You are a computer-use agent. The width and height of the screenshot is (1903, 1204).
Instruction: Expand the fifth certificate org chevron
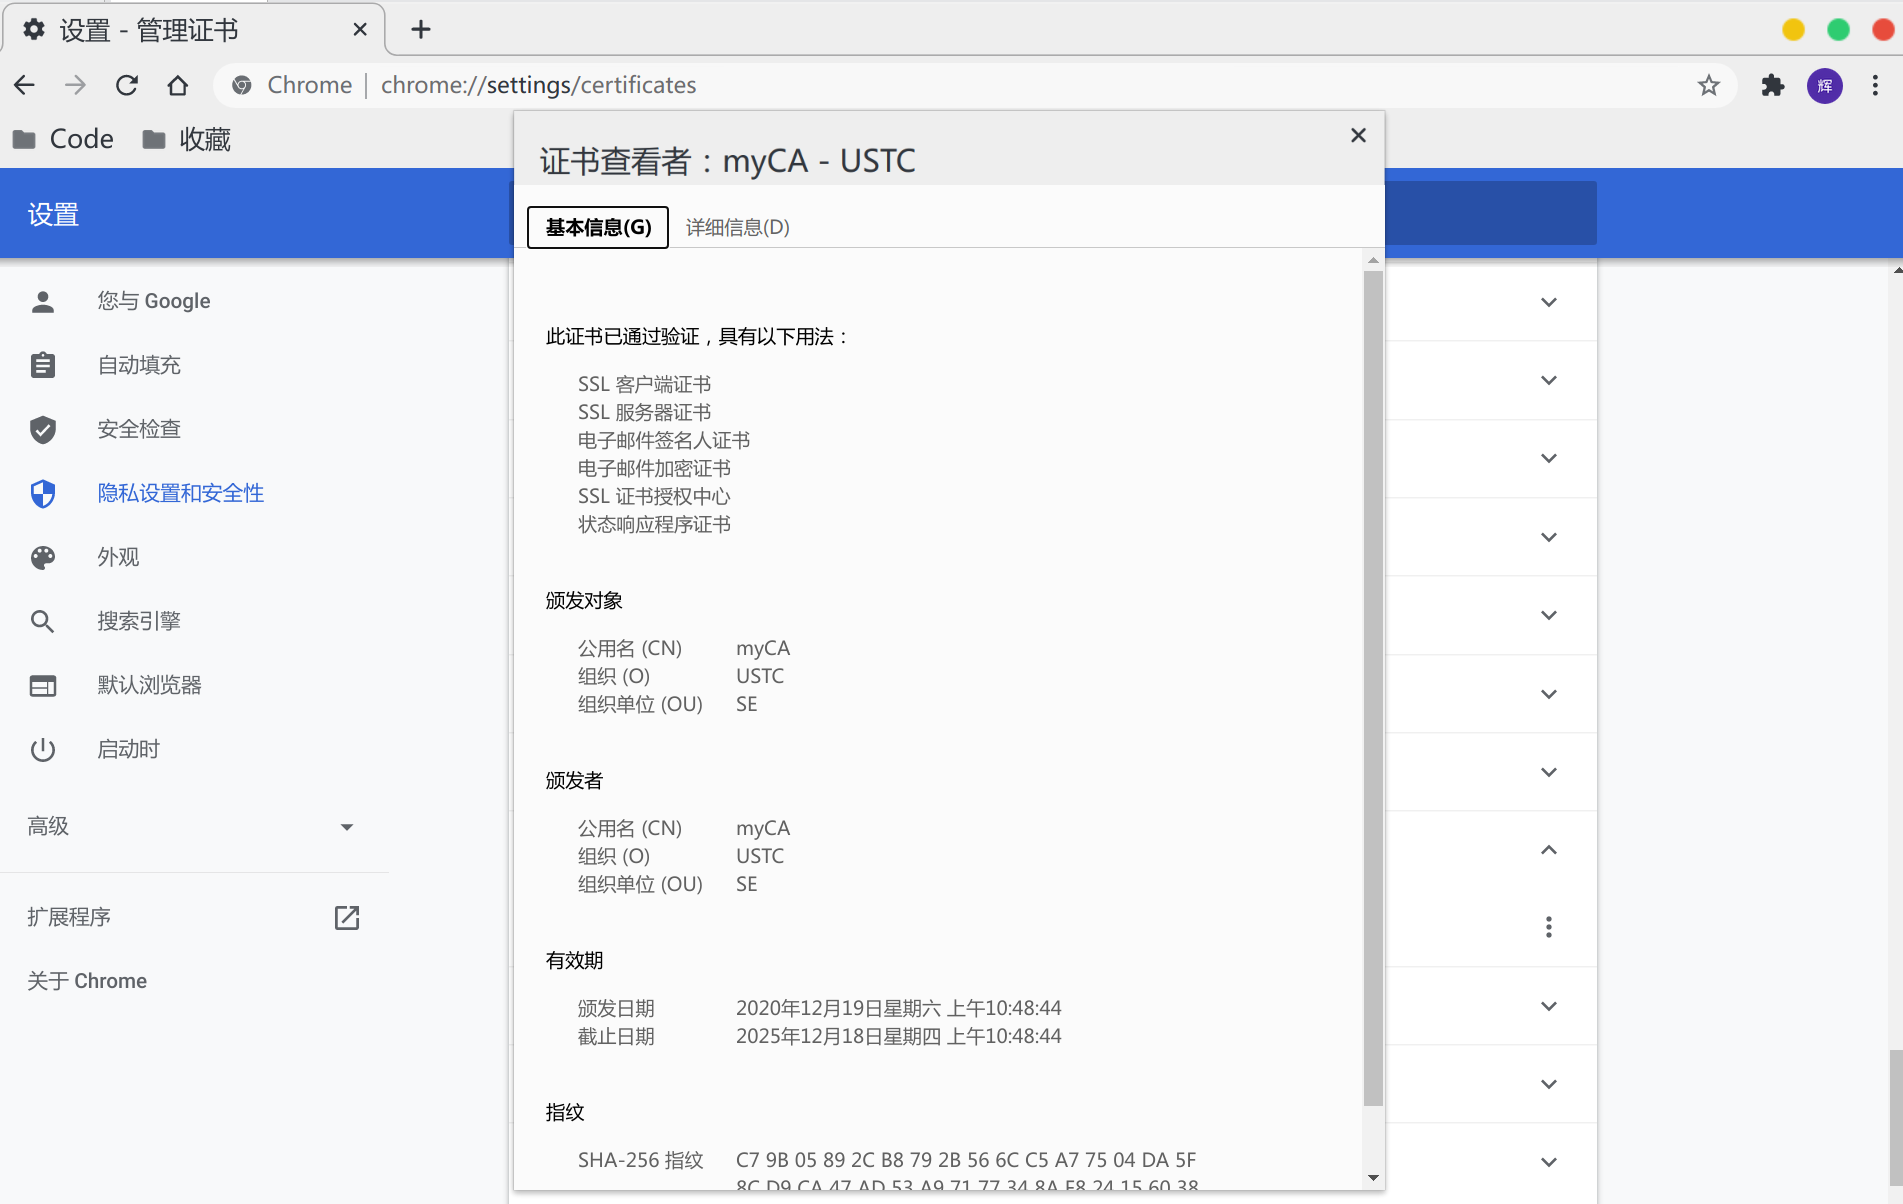pyautogui.click(x=1549, y=615)
